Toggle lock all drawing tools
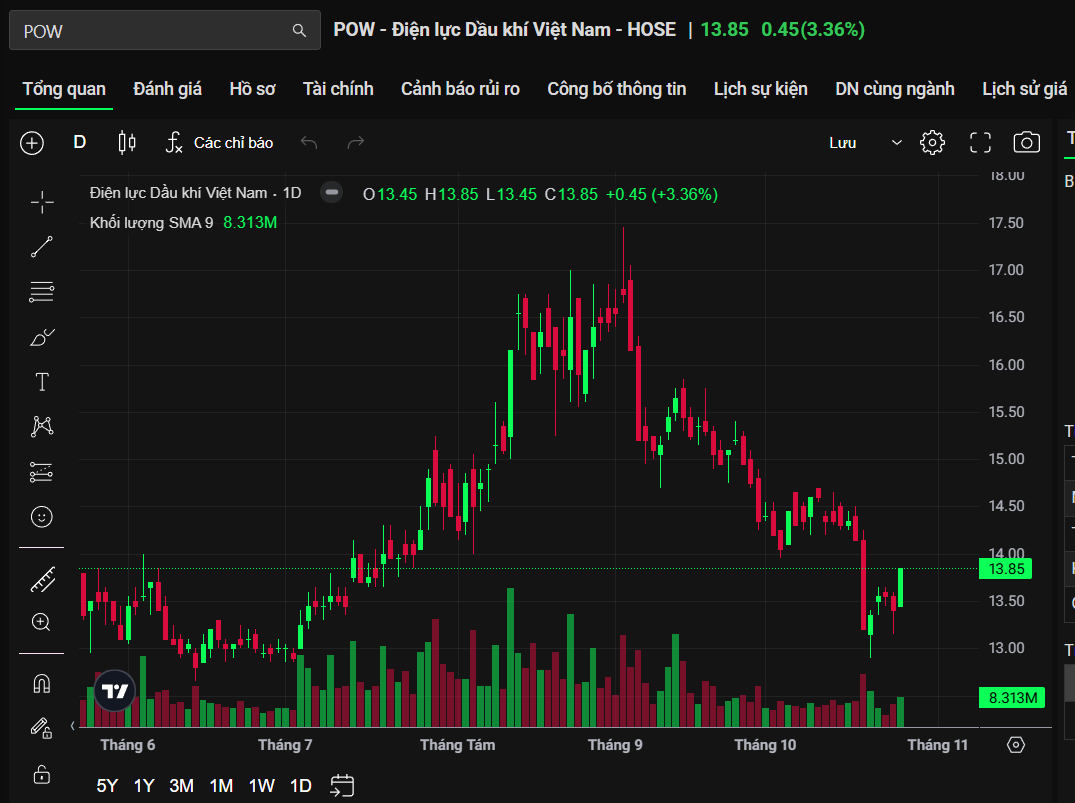Viewport: 1075px width, 803px height. tap(42, 774)
